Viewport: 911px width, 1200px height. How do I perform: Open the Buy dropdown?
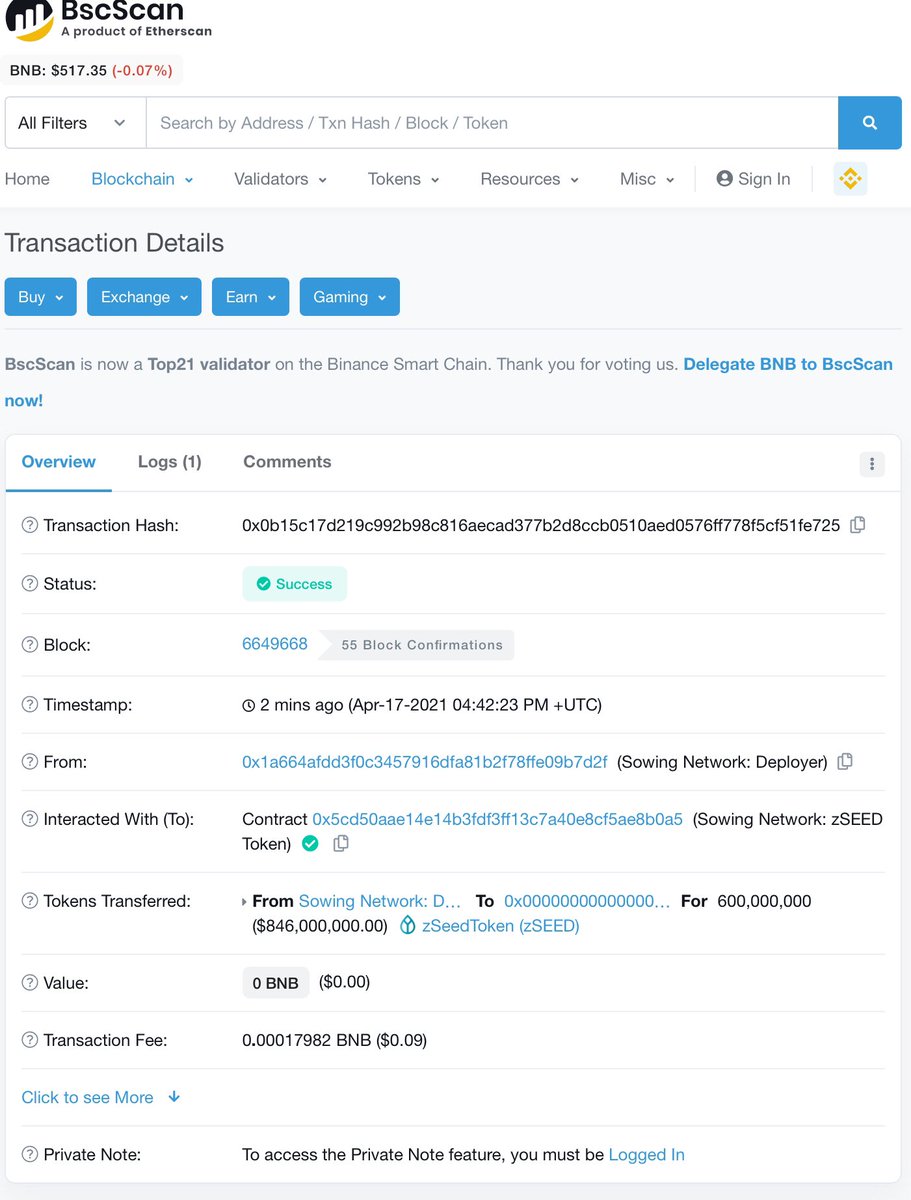tap(41, 297)
